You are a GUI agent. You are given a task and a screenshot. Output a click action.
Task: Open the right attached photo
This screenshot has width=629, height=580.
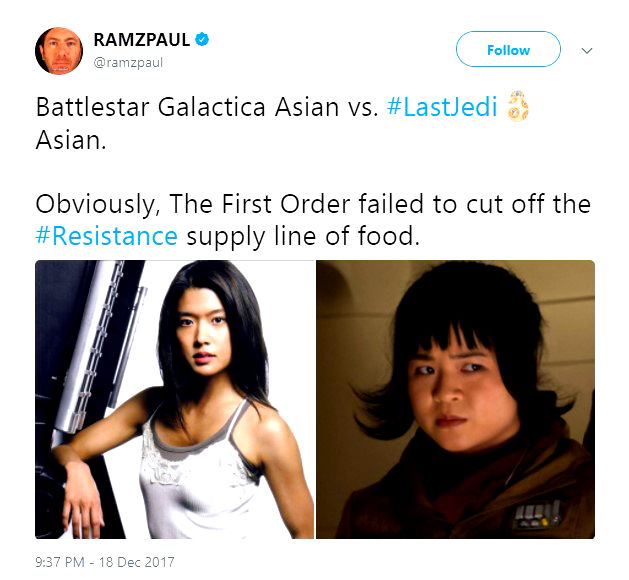tap(456, 400)
